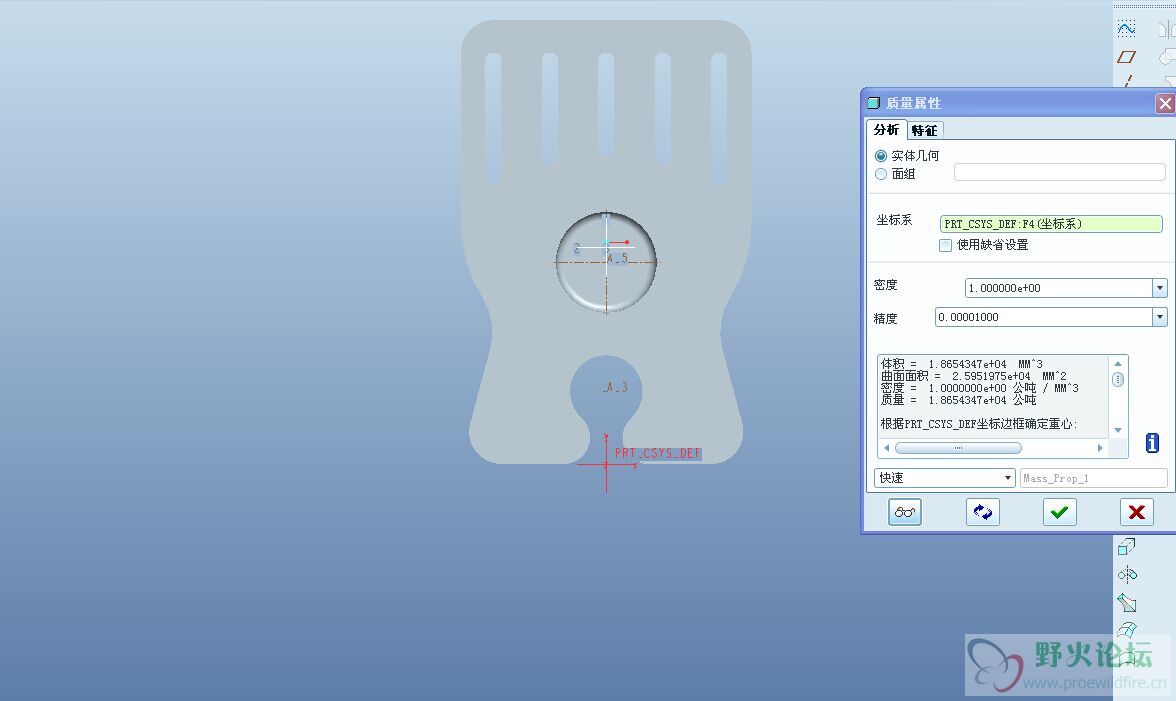Close the 质量属性 dialog window
1176x701 pixels.
tap(1165, 103)
